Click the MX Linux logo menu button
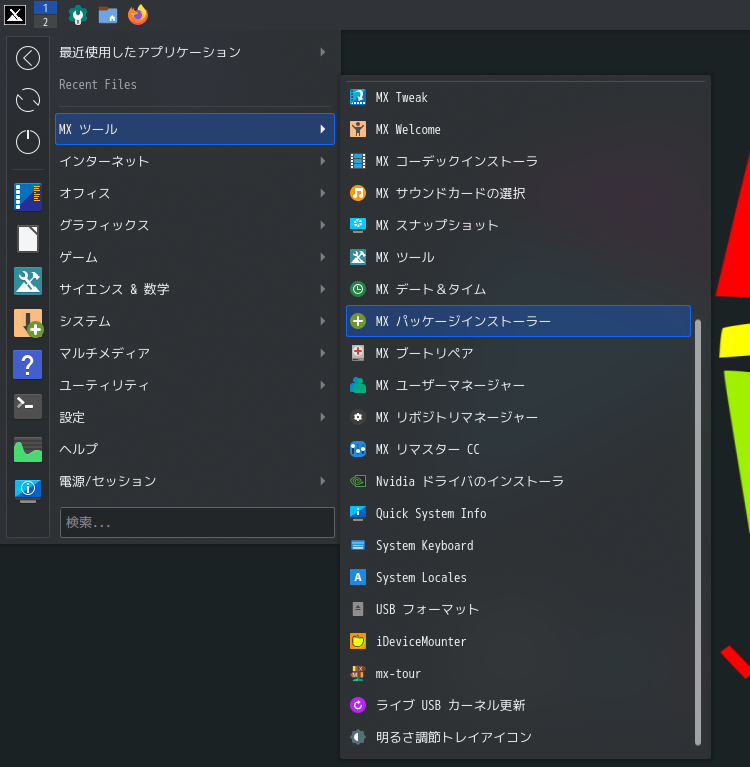The height and width of the screenshot is (767, 750). 15,14
